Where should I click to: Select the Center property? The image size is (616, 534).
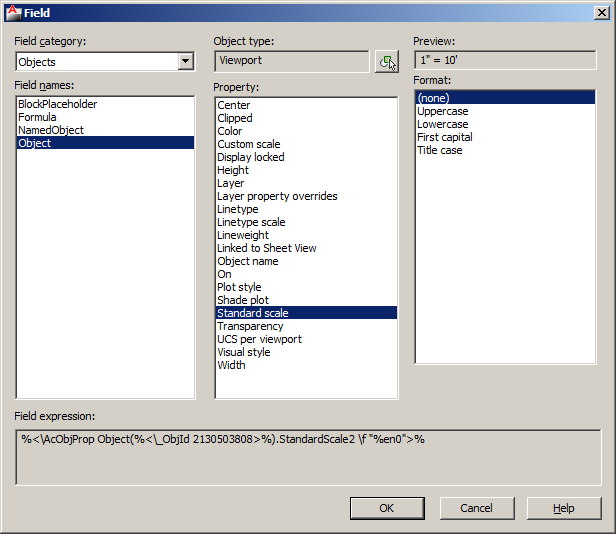[306, 105]
